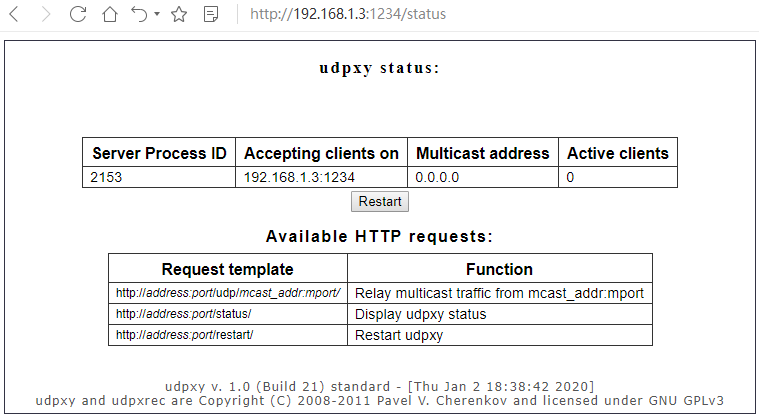
Task: Click the Active clients value 0
Action: (570, 177)
